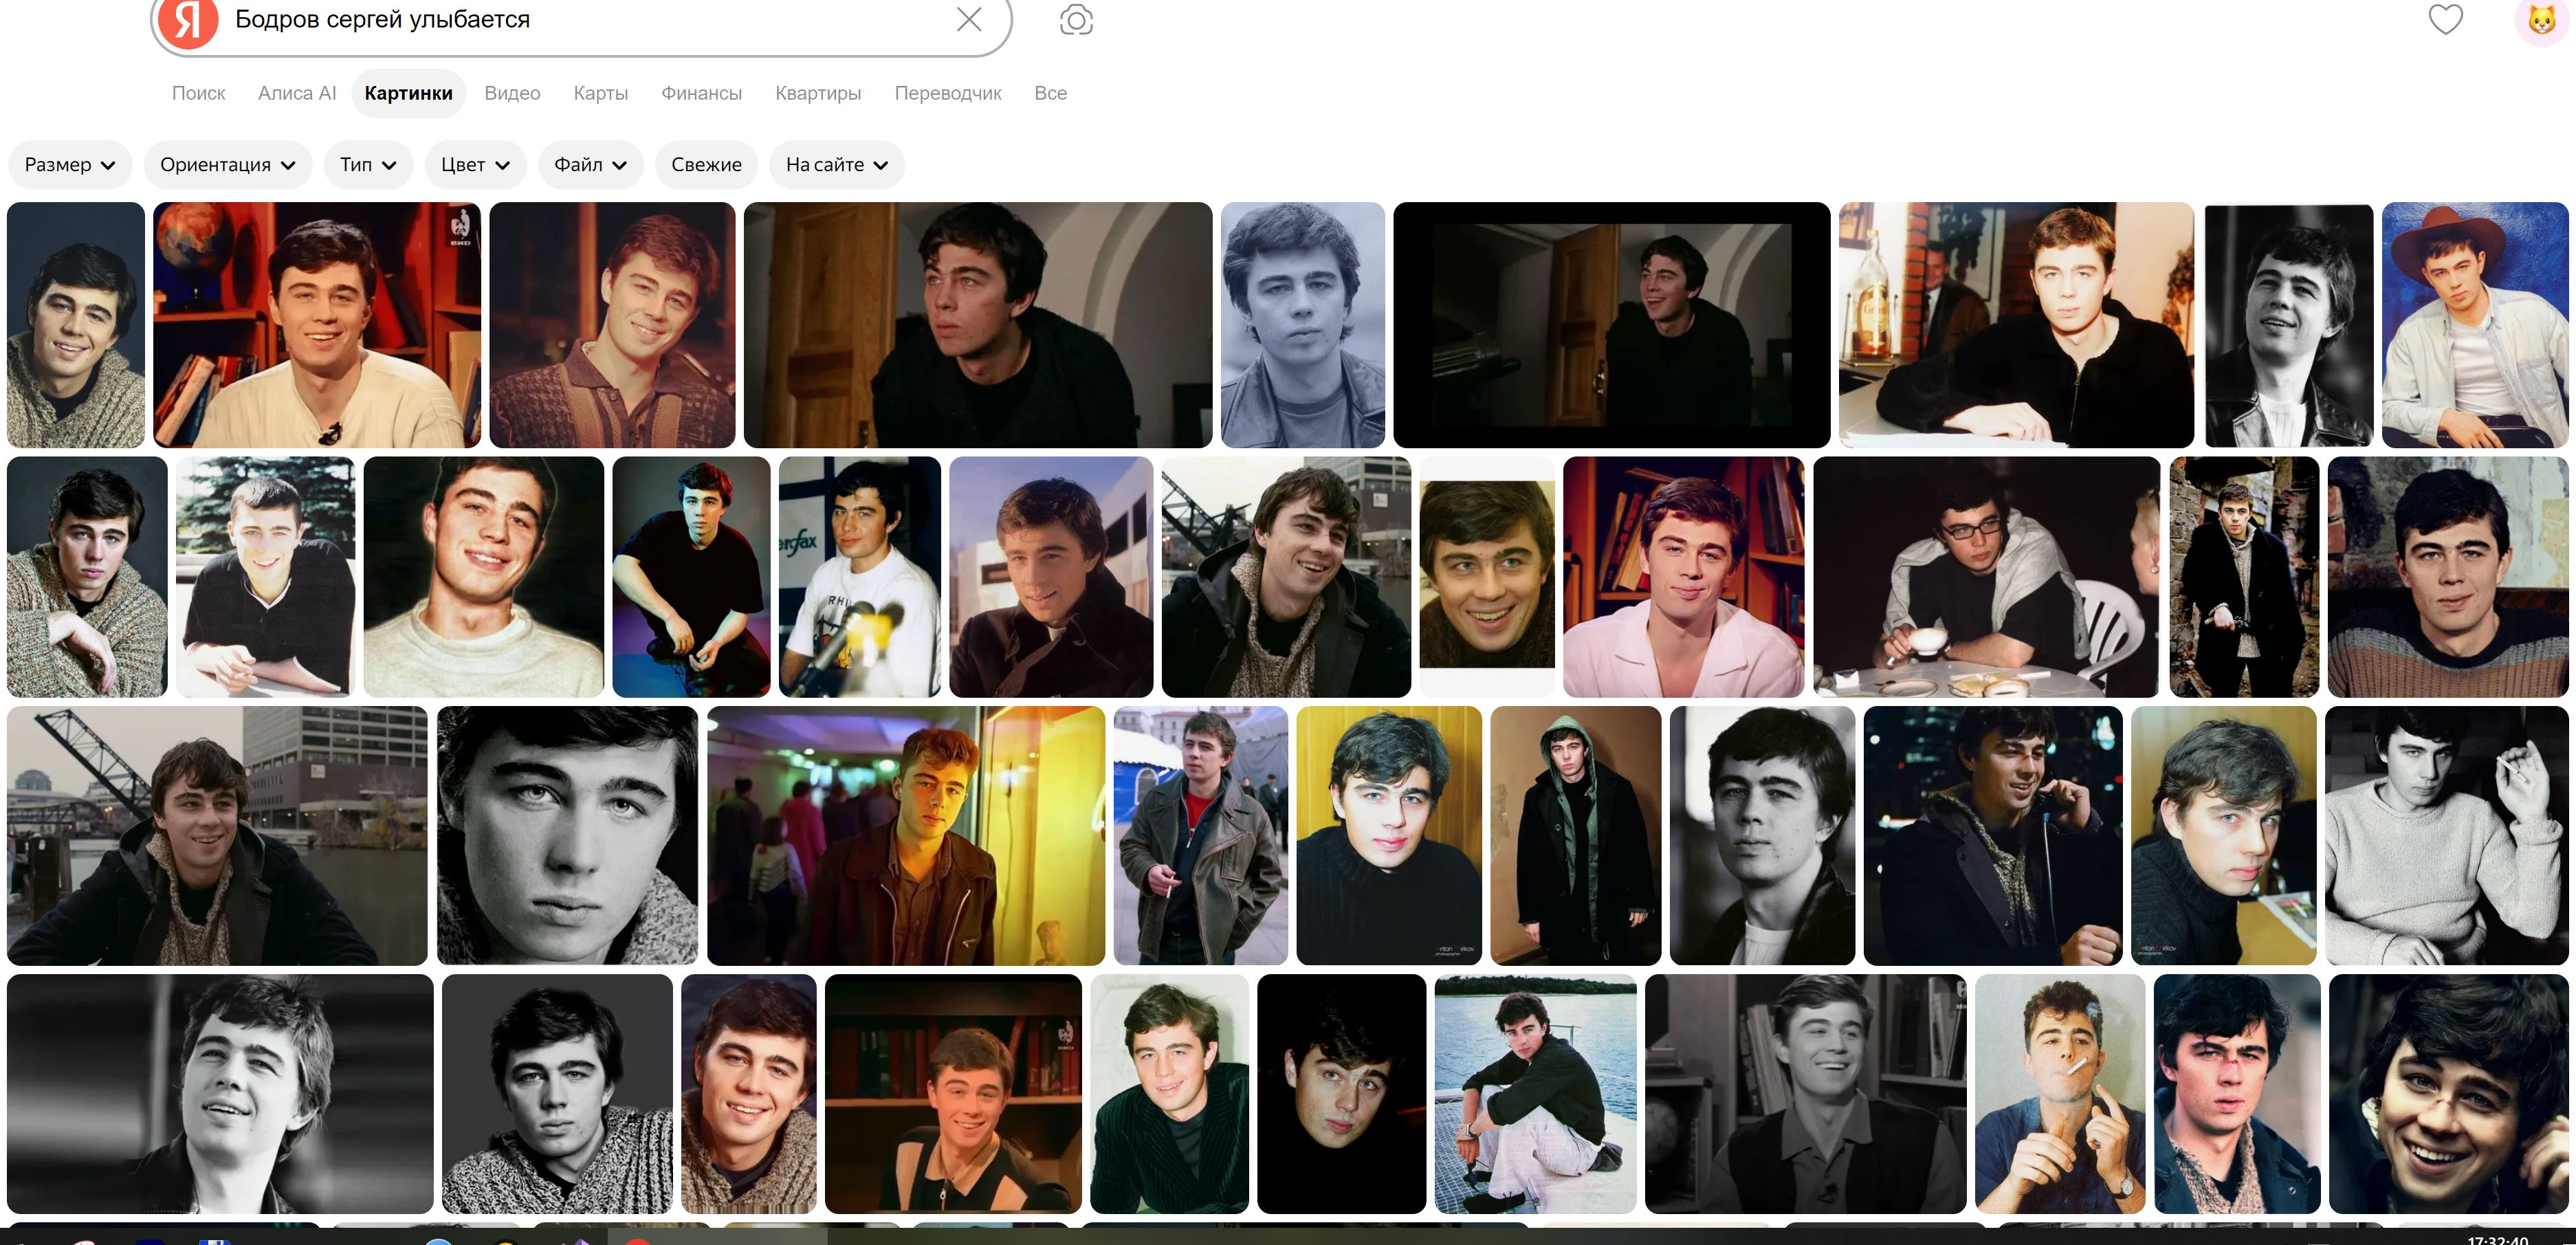The image size is (2576, 1245).
Task: Open the Ориентация filter dropdown
Action: click(228, 165)
